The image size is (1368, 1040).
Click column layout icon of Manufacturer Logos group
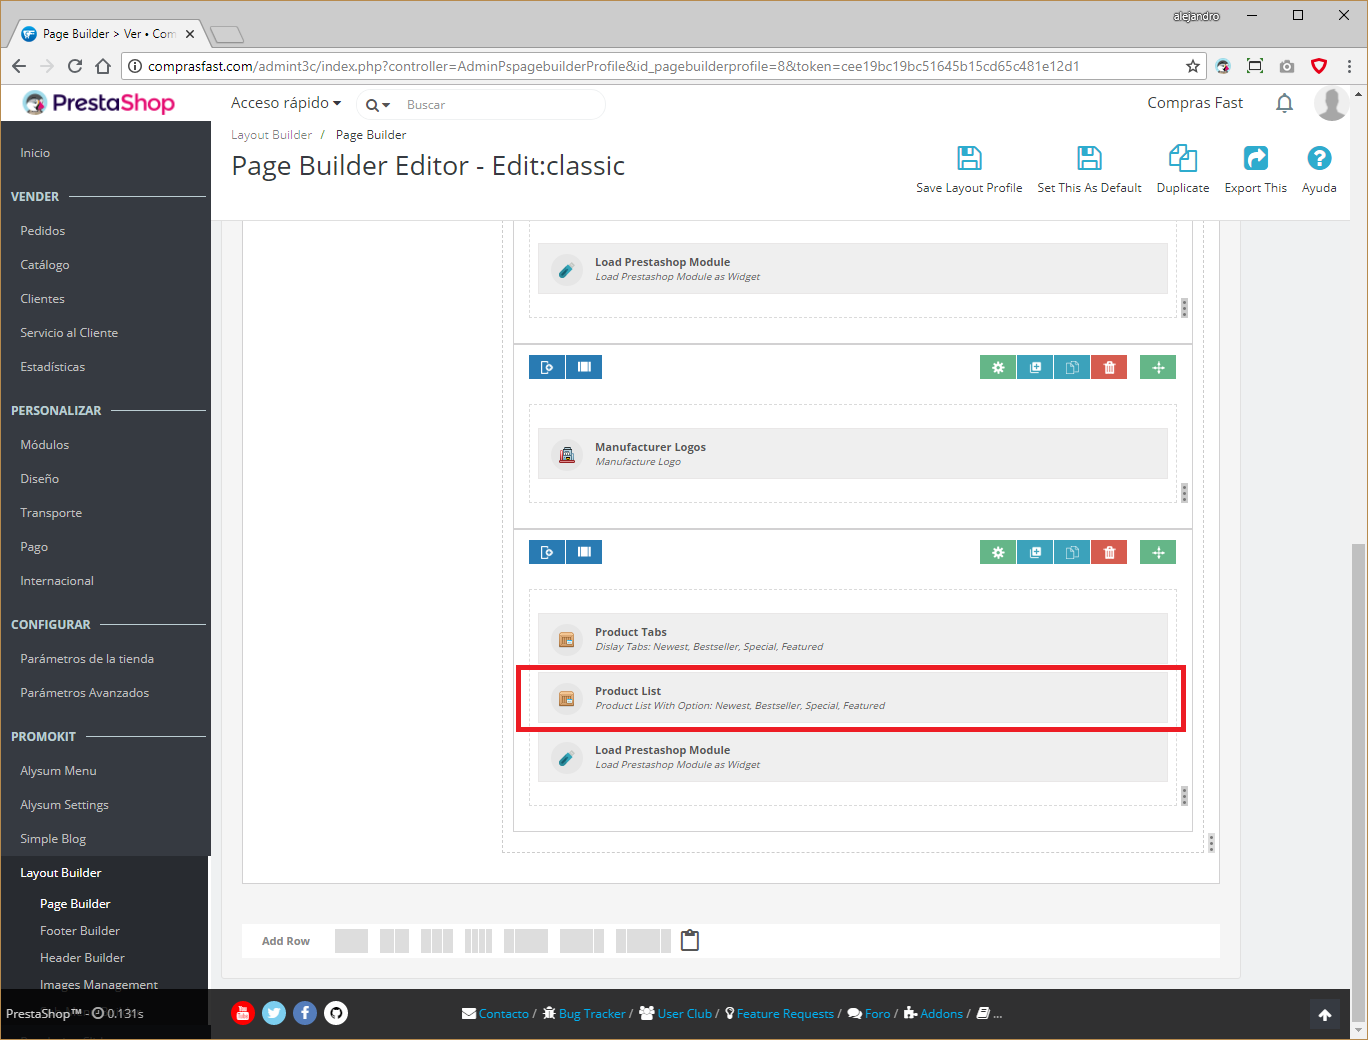[x=584, y=367]
